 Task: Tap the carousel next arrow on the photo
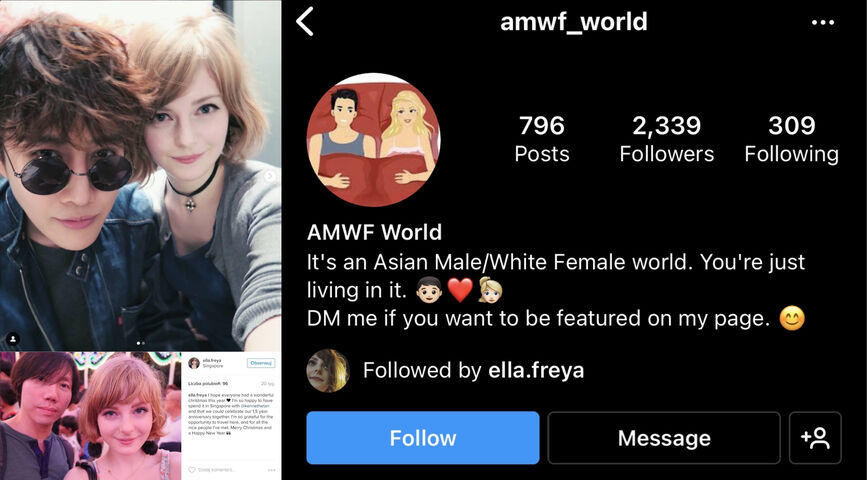pyautogui.click(x=270, y=176)
